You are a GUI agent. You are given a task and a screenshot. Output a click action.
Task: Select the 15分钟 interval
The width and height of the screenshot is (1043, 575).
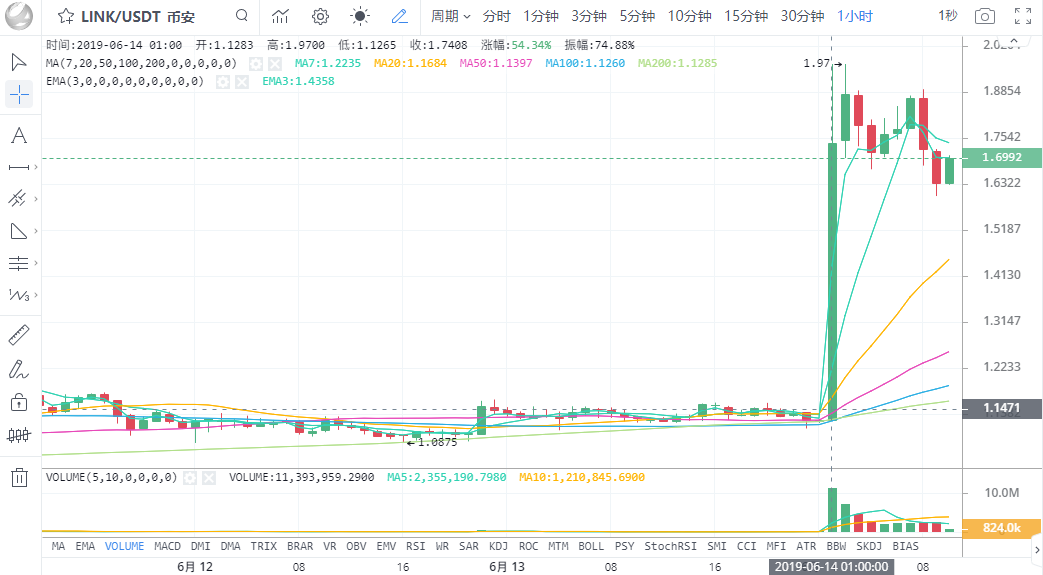pyautogui.click(x=746, y=16)
